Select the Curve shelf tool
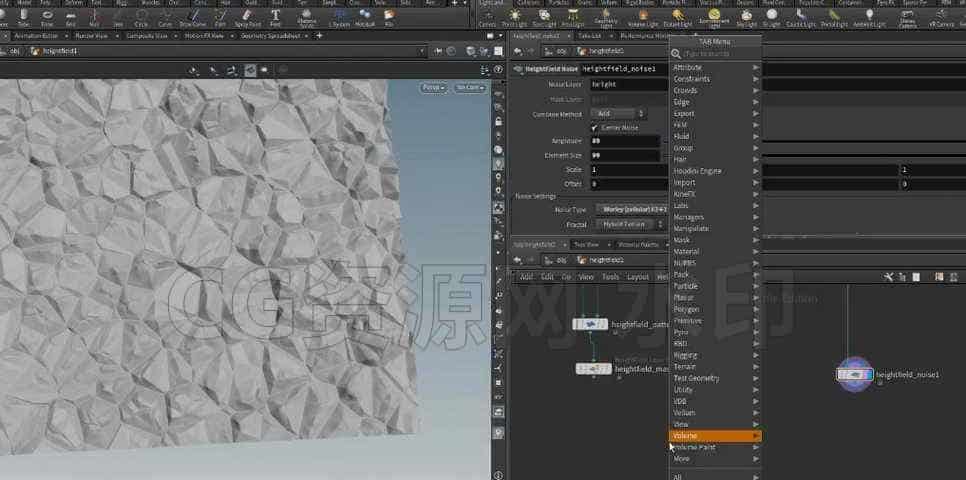Image resolution: width=966 pixels, height=480 pixels. (165, 17)
